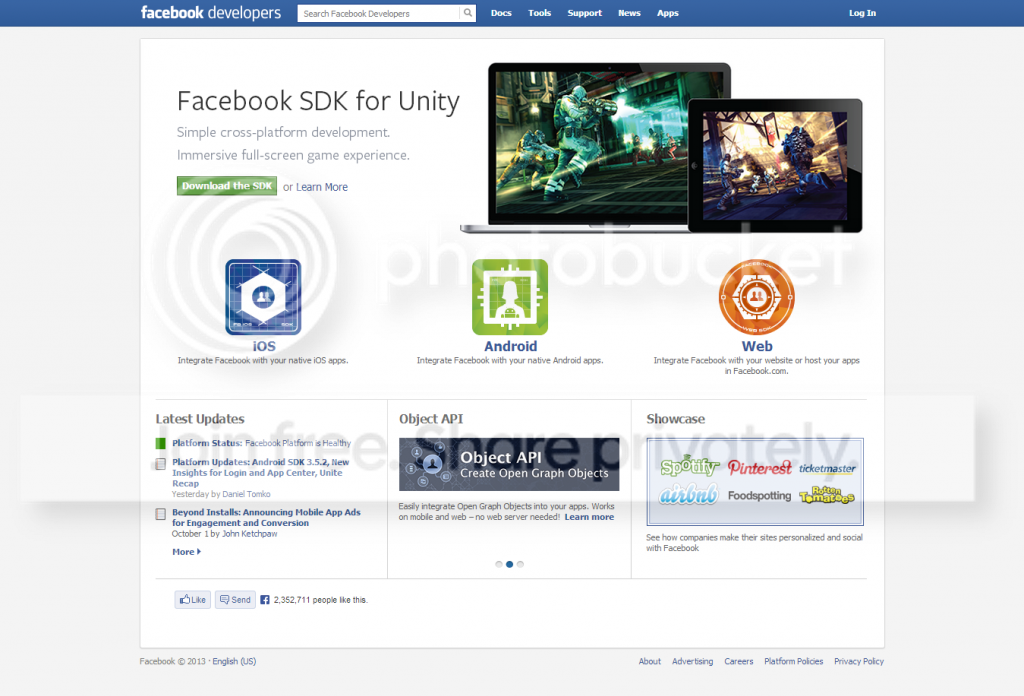Screen dimensions: 1024x696
Task: Change language via English (US) link
Action: point(234,661)
